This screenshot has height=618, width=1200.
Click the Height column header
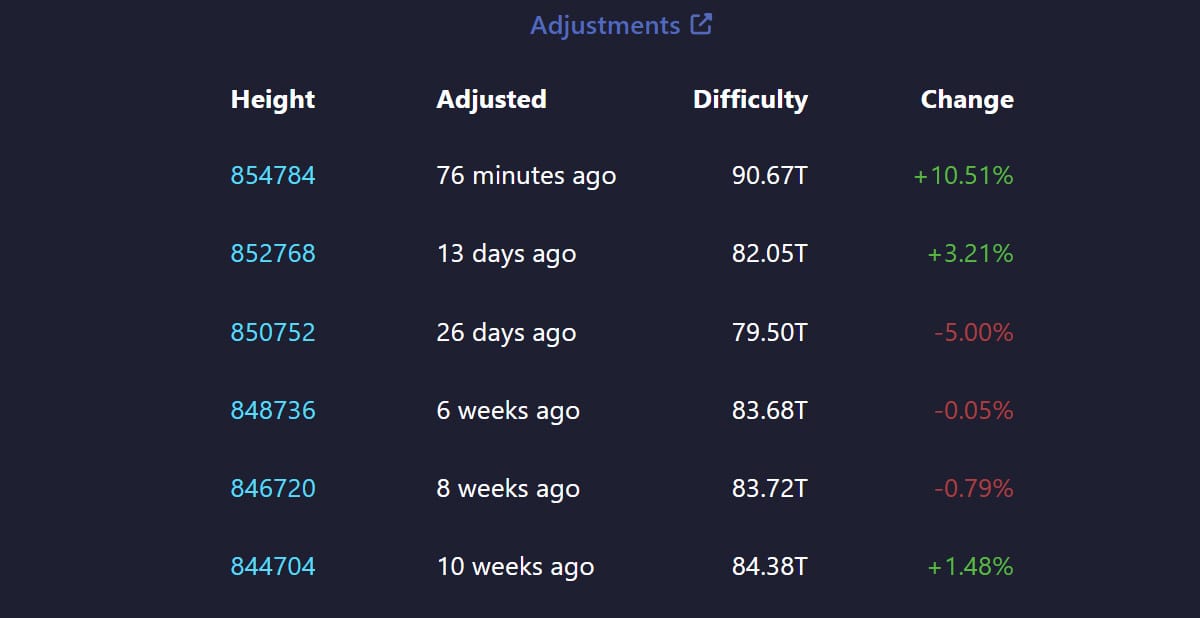273,99
